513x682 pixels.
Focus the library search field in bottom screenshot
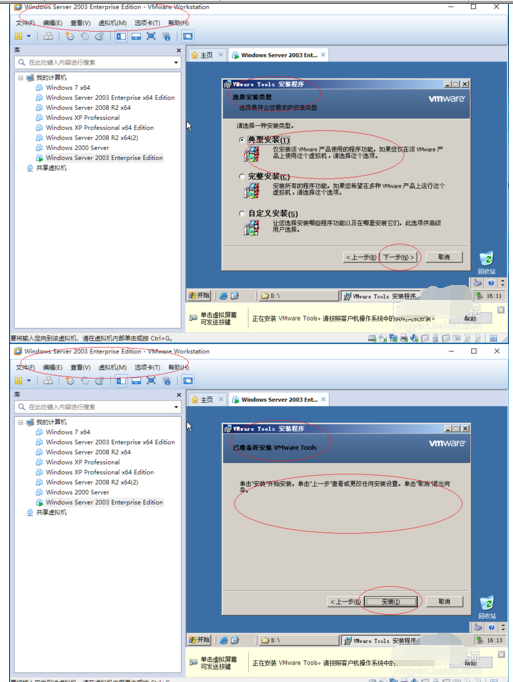point(97,407)
